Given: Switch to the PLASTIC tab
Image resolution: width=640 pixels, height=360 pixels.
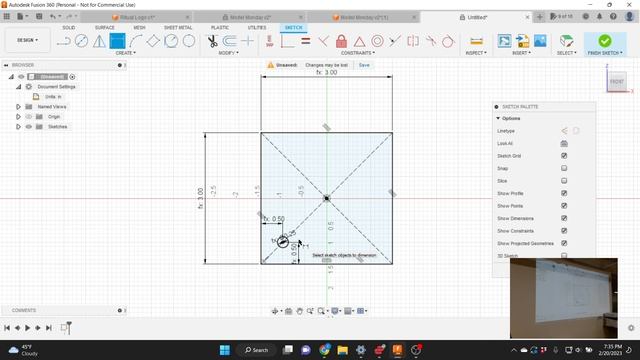Looking at the screenshot, I should pyautogui.click(x=220, y=27).
